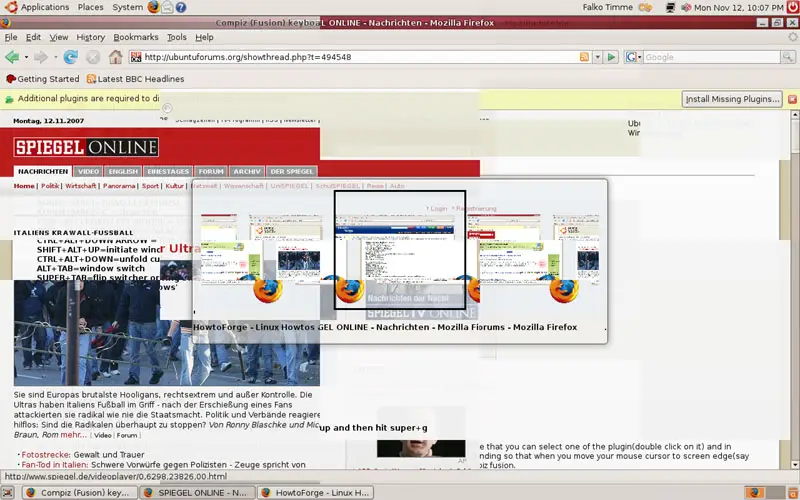The height and width of the screenshot is (500, 800).
Task: Click the volume control tray icon
Action: click(x=686, y=8)
